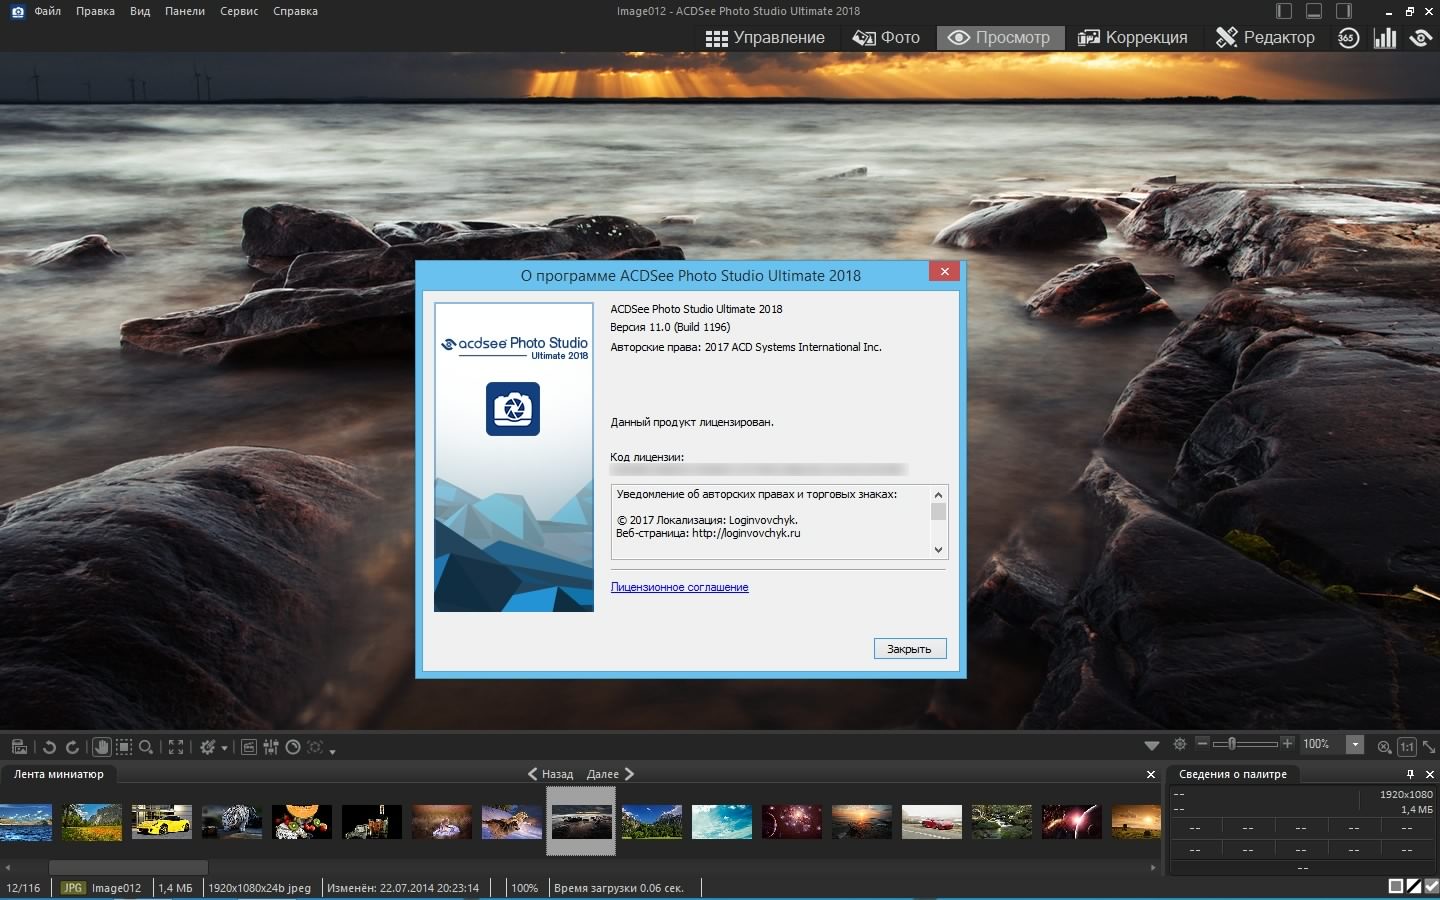The width and height of the screenshot is (1440, 900).
Task: Click the Закрыть button in dialog
Action: pos(909,649)
